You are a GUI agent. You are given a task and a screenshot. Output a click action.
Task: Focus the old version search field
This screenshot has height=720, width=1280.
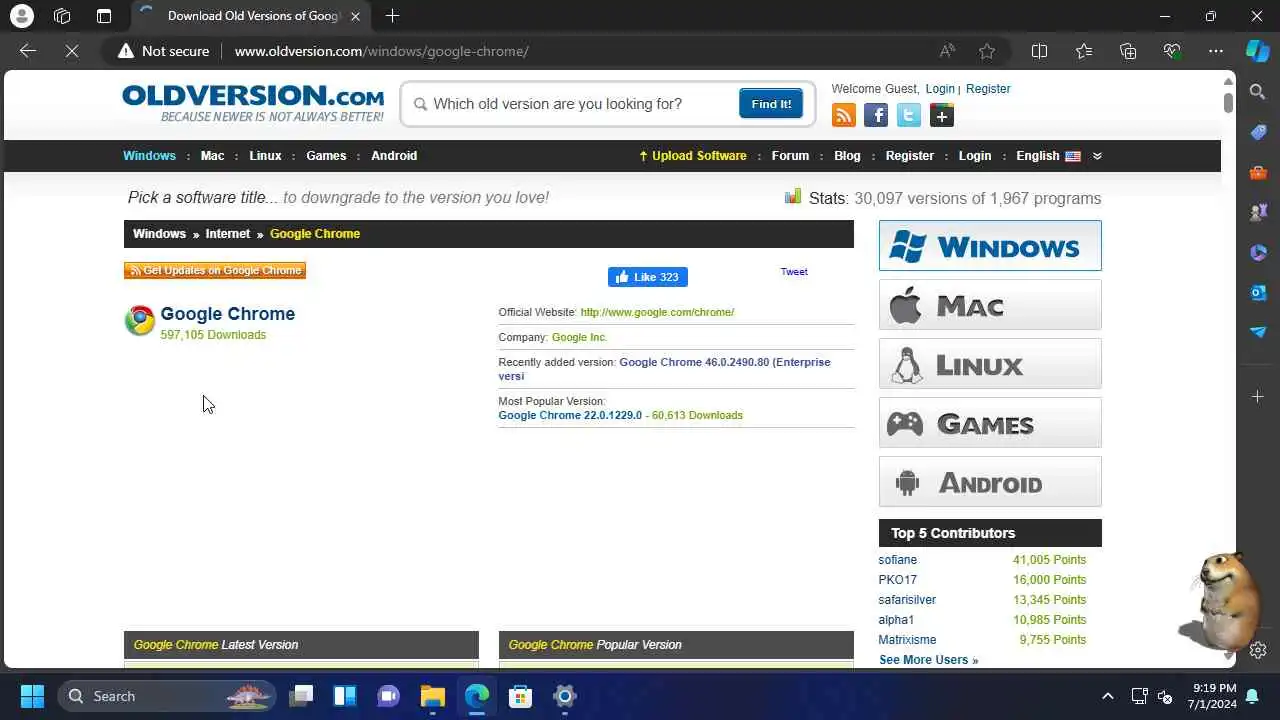tap(572, 104)
